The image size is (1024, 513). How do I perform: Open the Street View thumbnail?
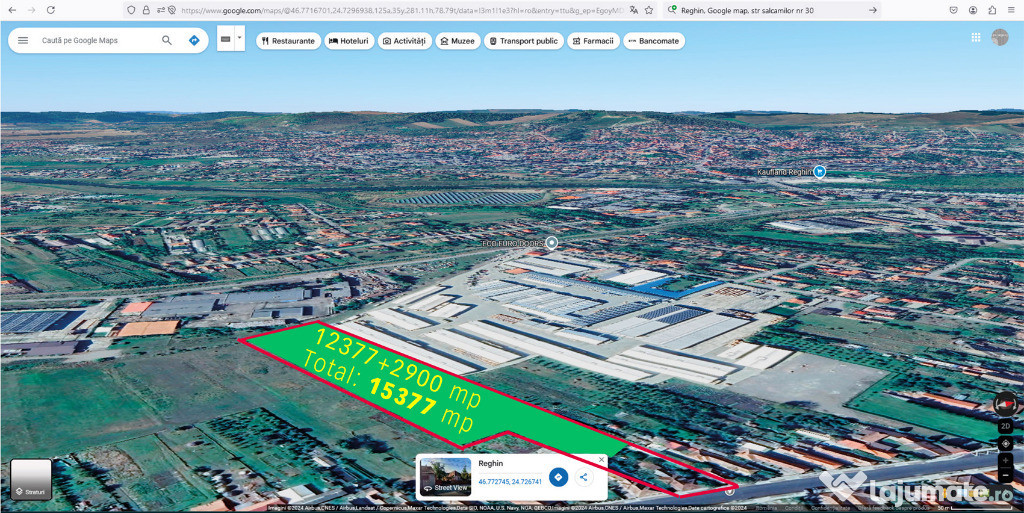coord(445,477)
